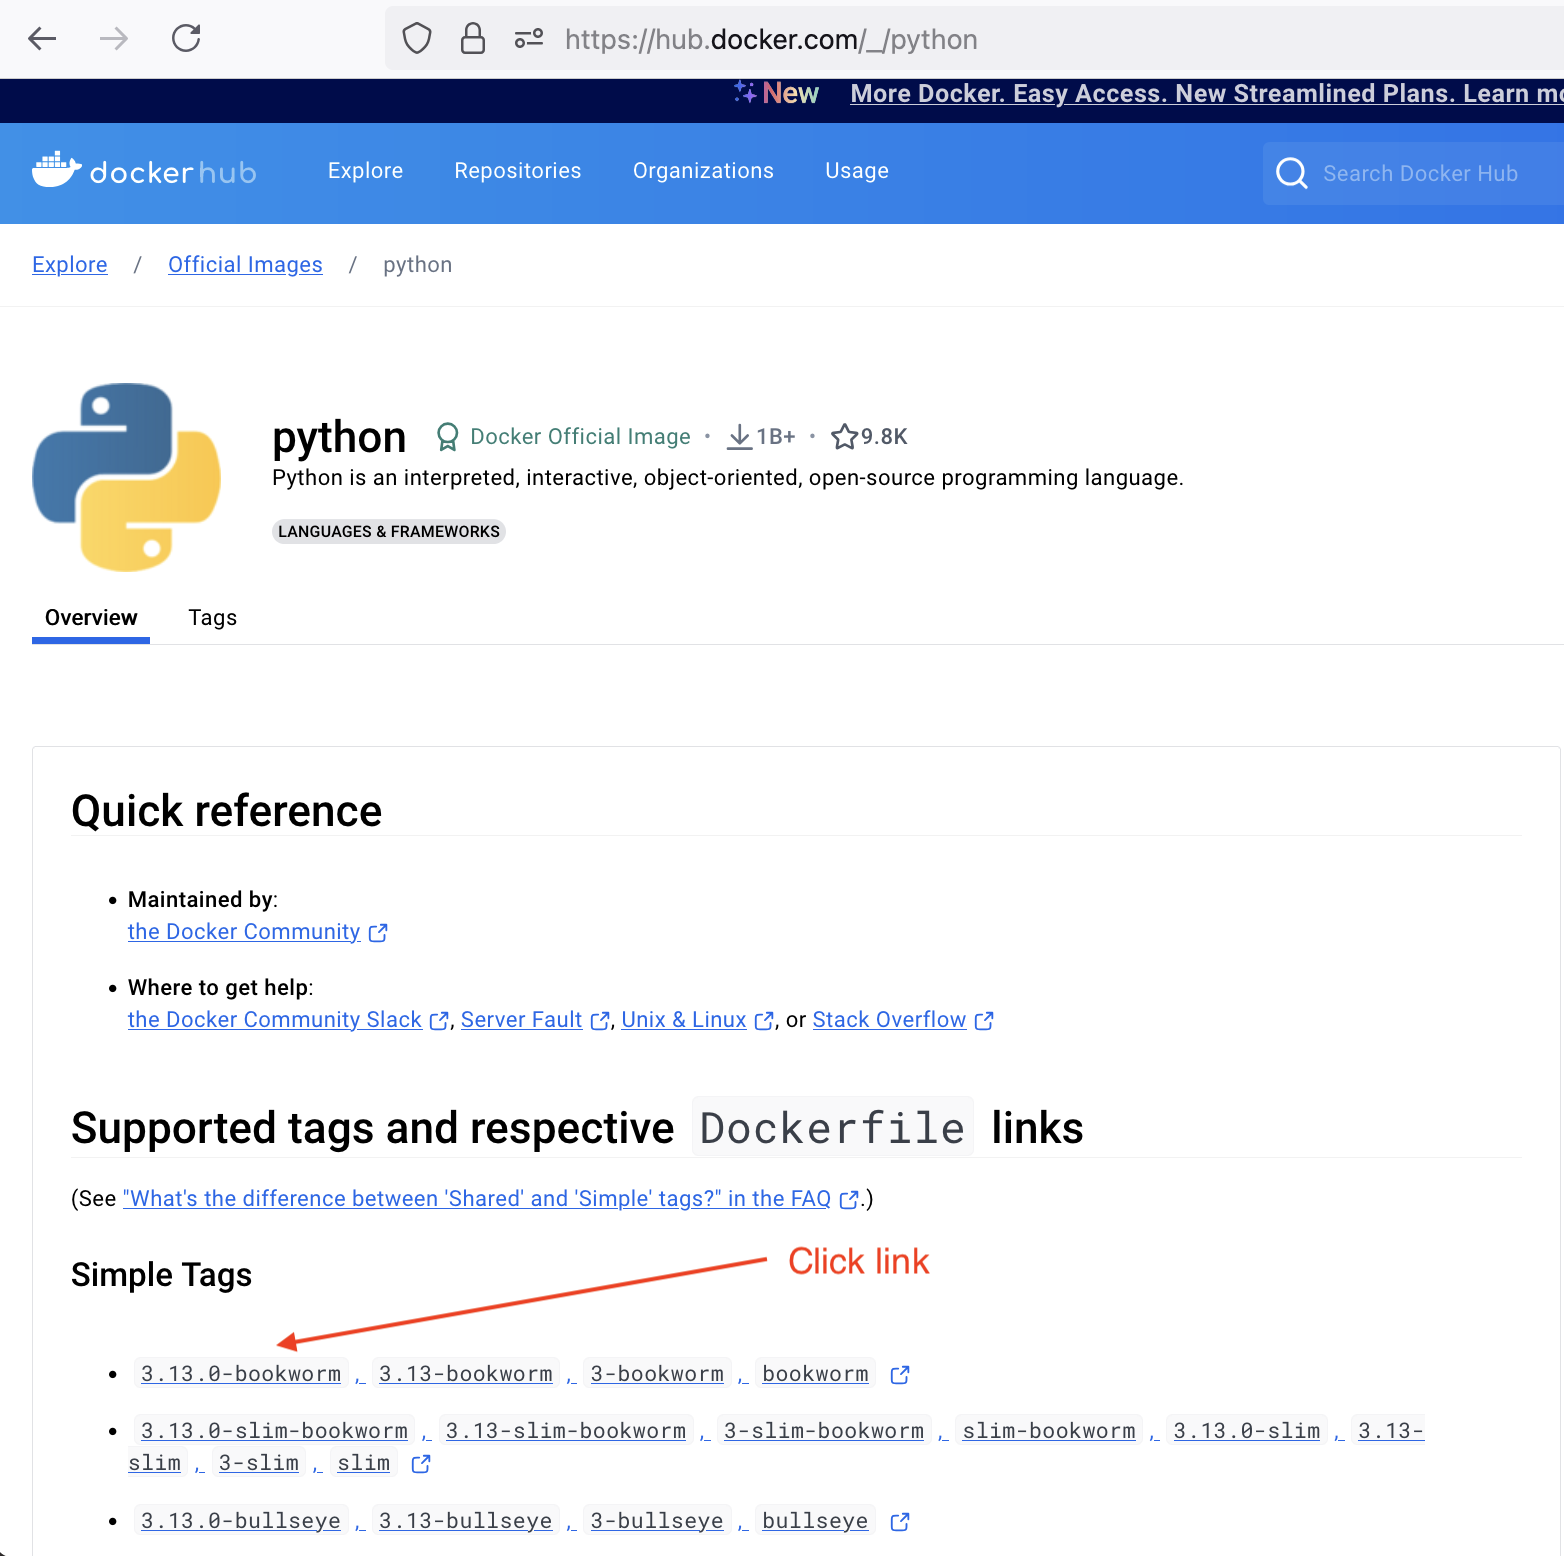Select the Overview tab
Image resolution: width=1564 pixels, height=1556 pixels.
click(x=91, y=618)
